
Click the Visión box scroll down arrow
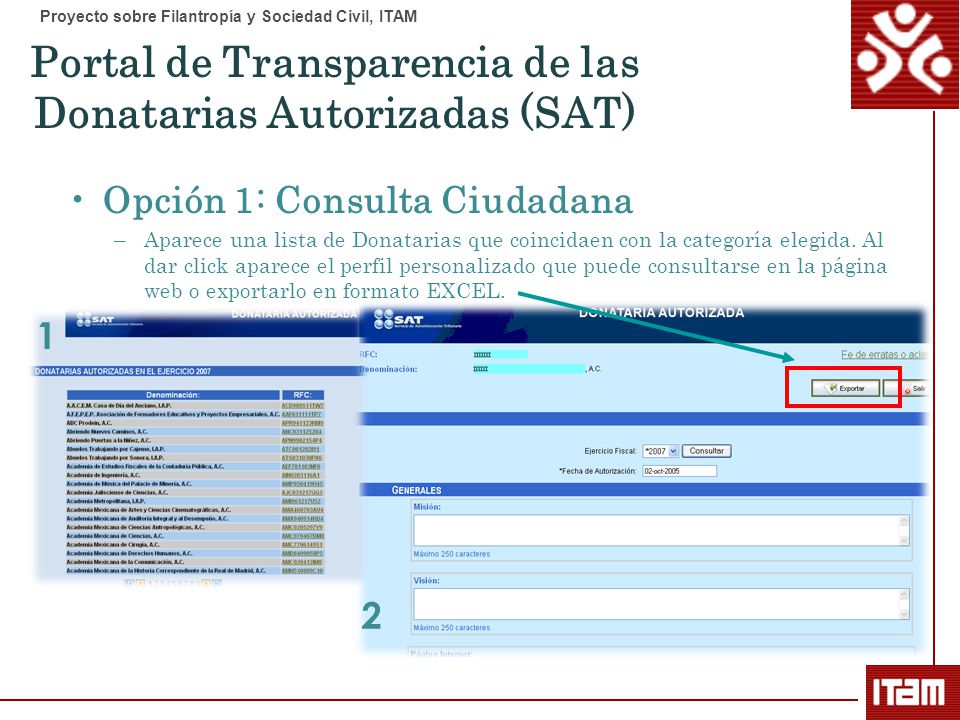coord(904,613)
